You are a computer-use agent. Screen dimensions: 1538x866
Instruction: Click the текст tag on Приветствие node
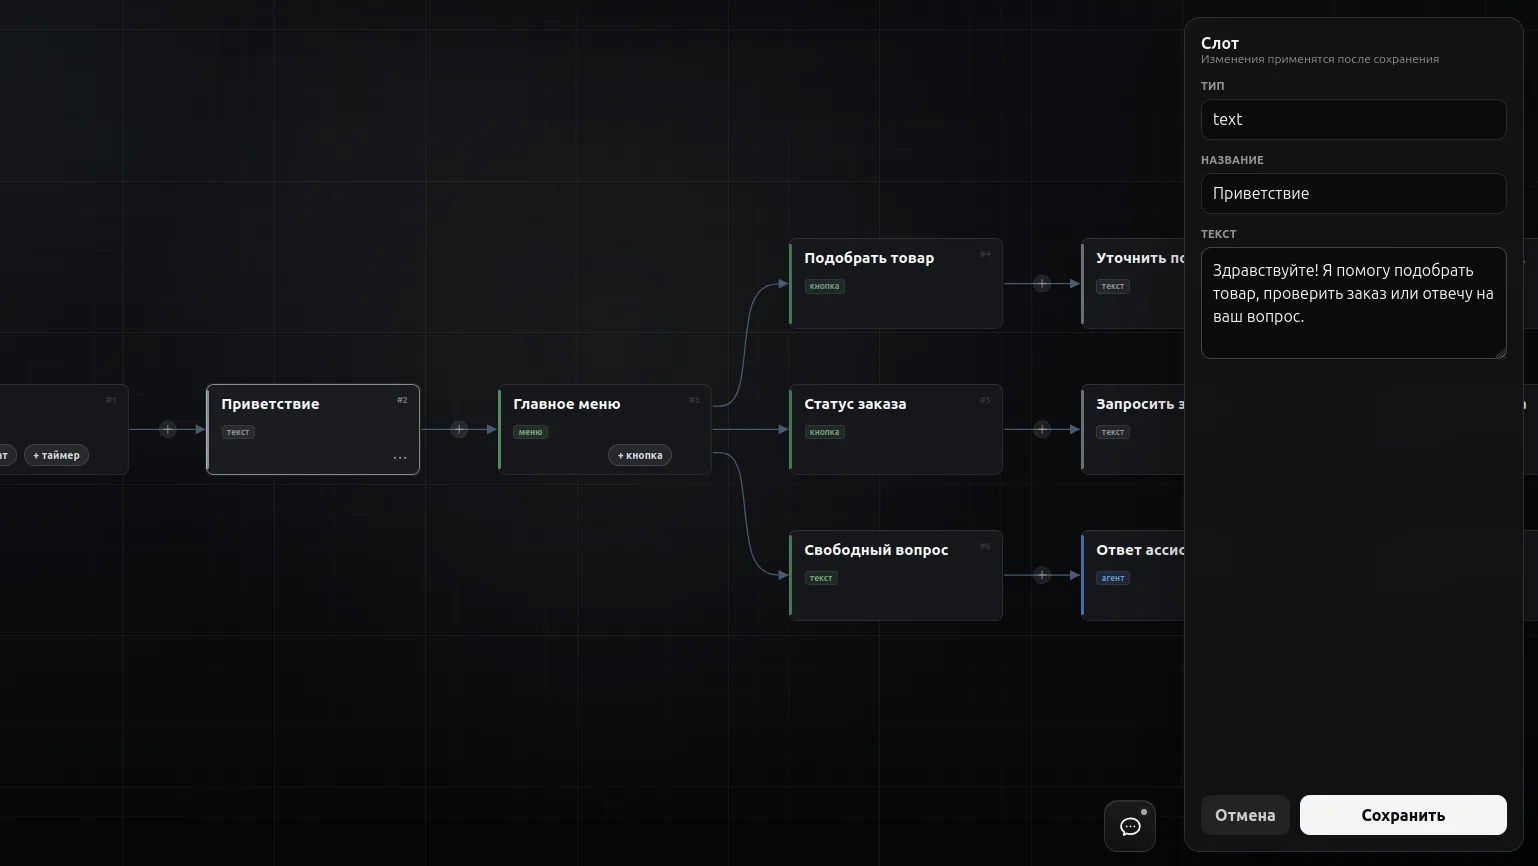(238, 432)
